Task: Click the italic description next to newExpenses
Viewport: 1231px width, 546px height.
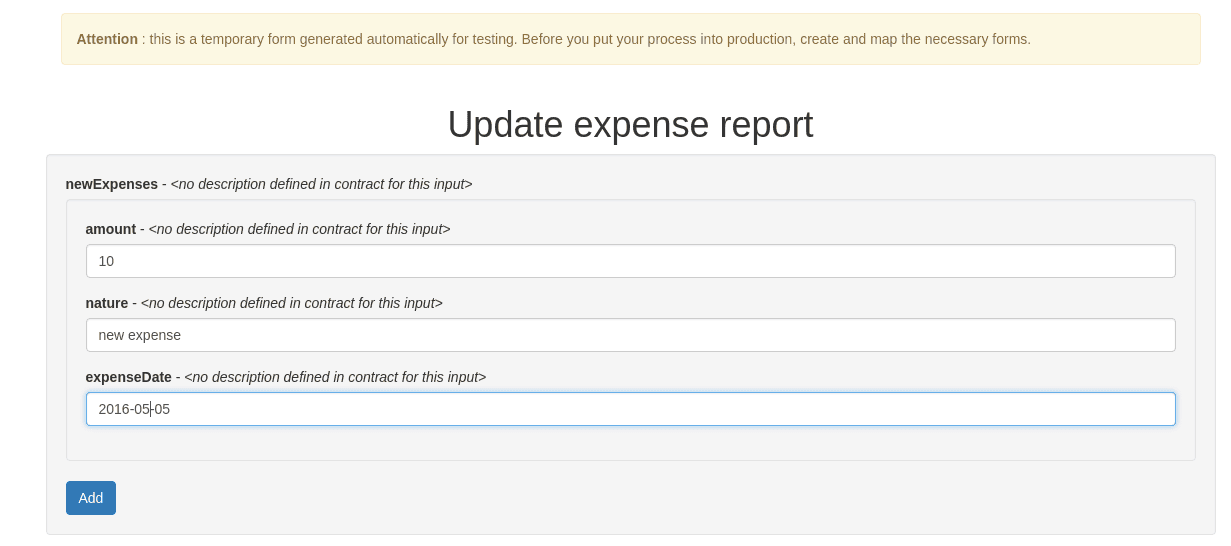Action: (x=321, y=184)
